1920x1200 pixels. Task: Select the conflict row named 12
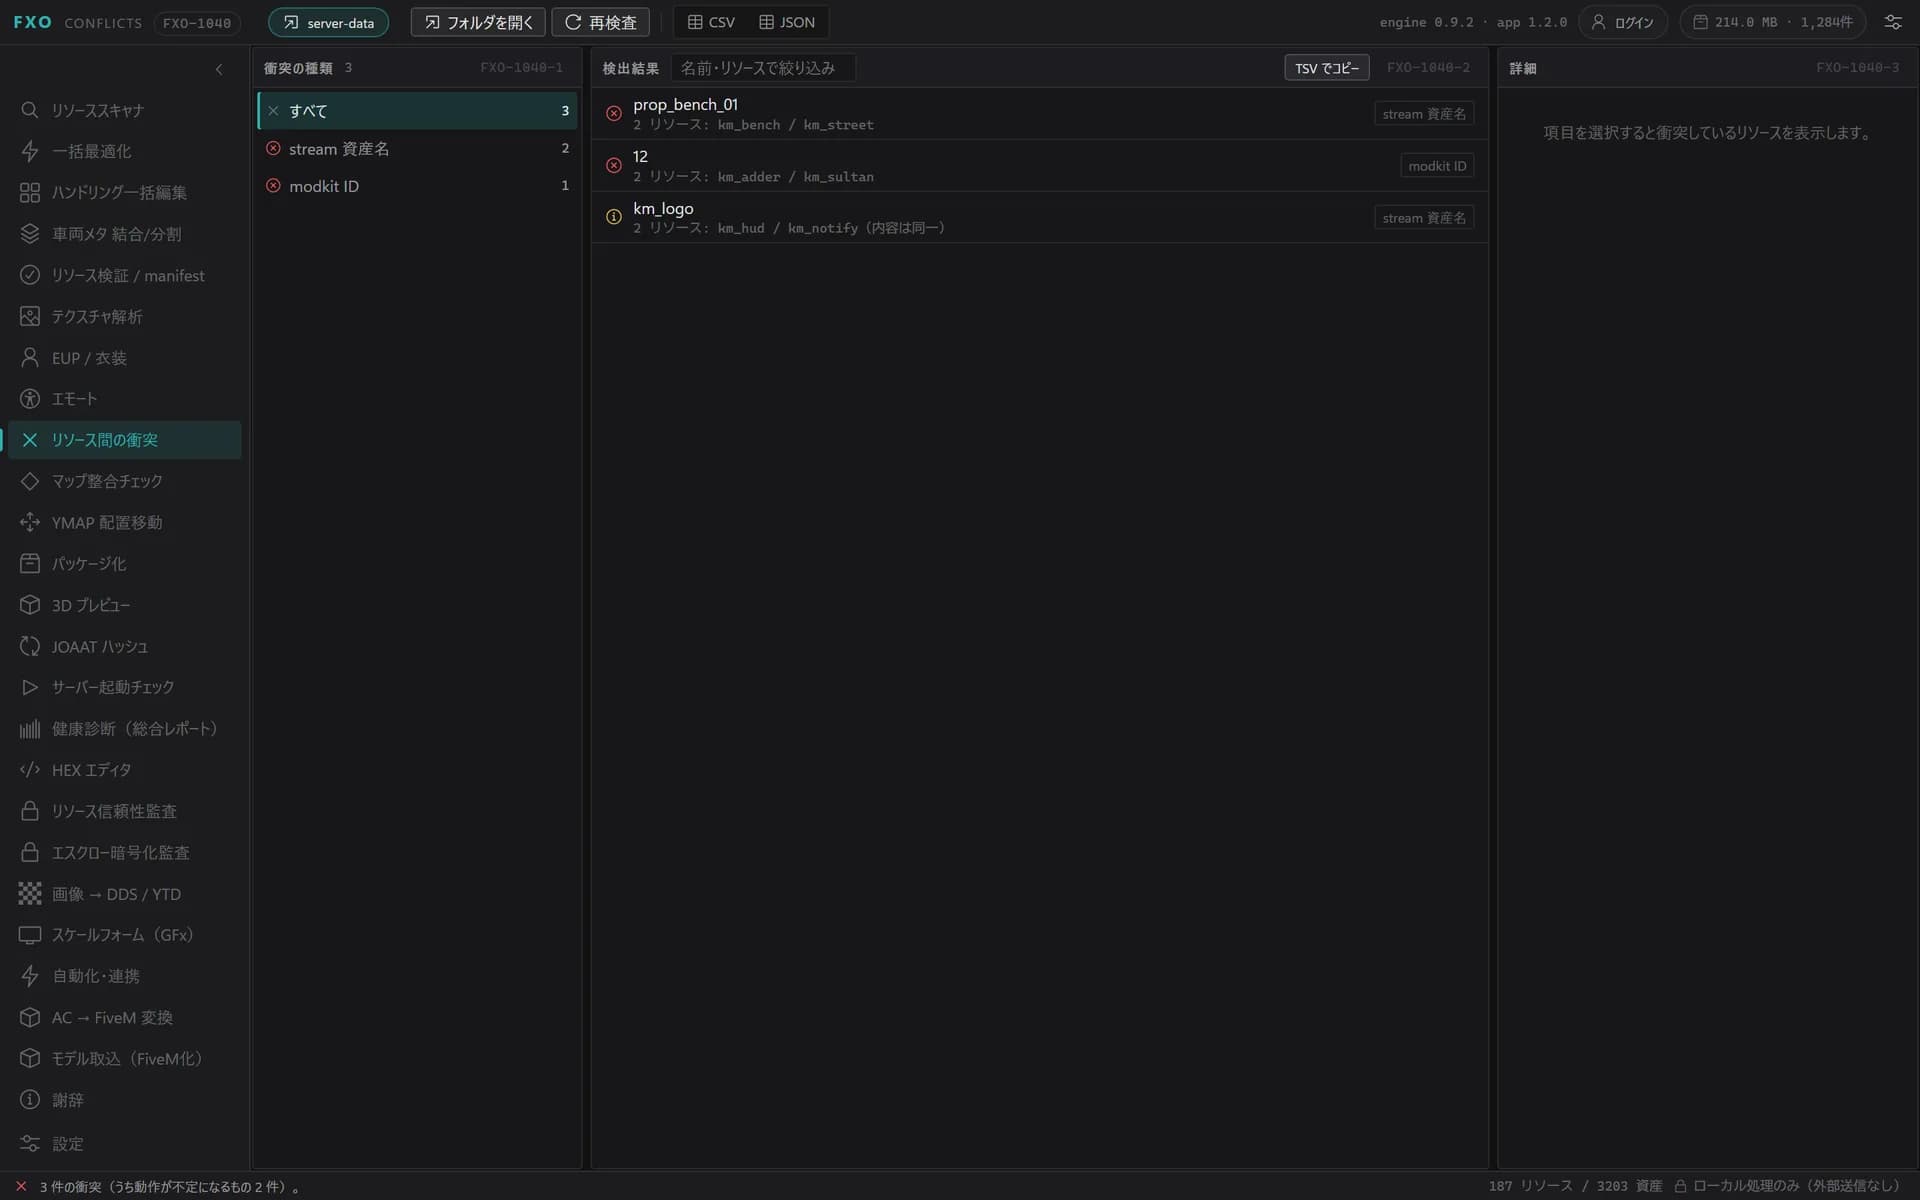tap(1038, 166)
